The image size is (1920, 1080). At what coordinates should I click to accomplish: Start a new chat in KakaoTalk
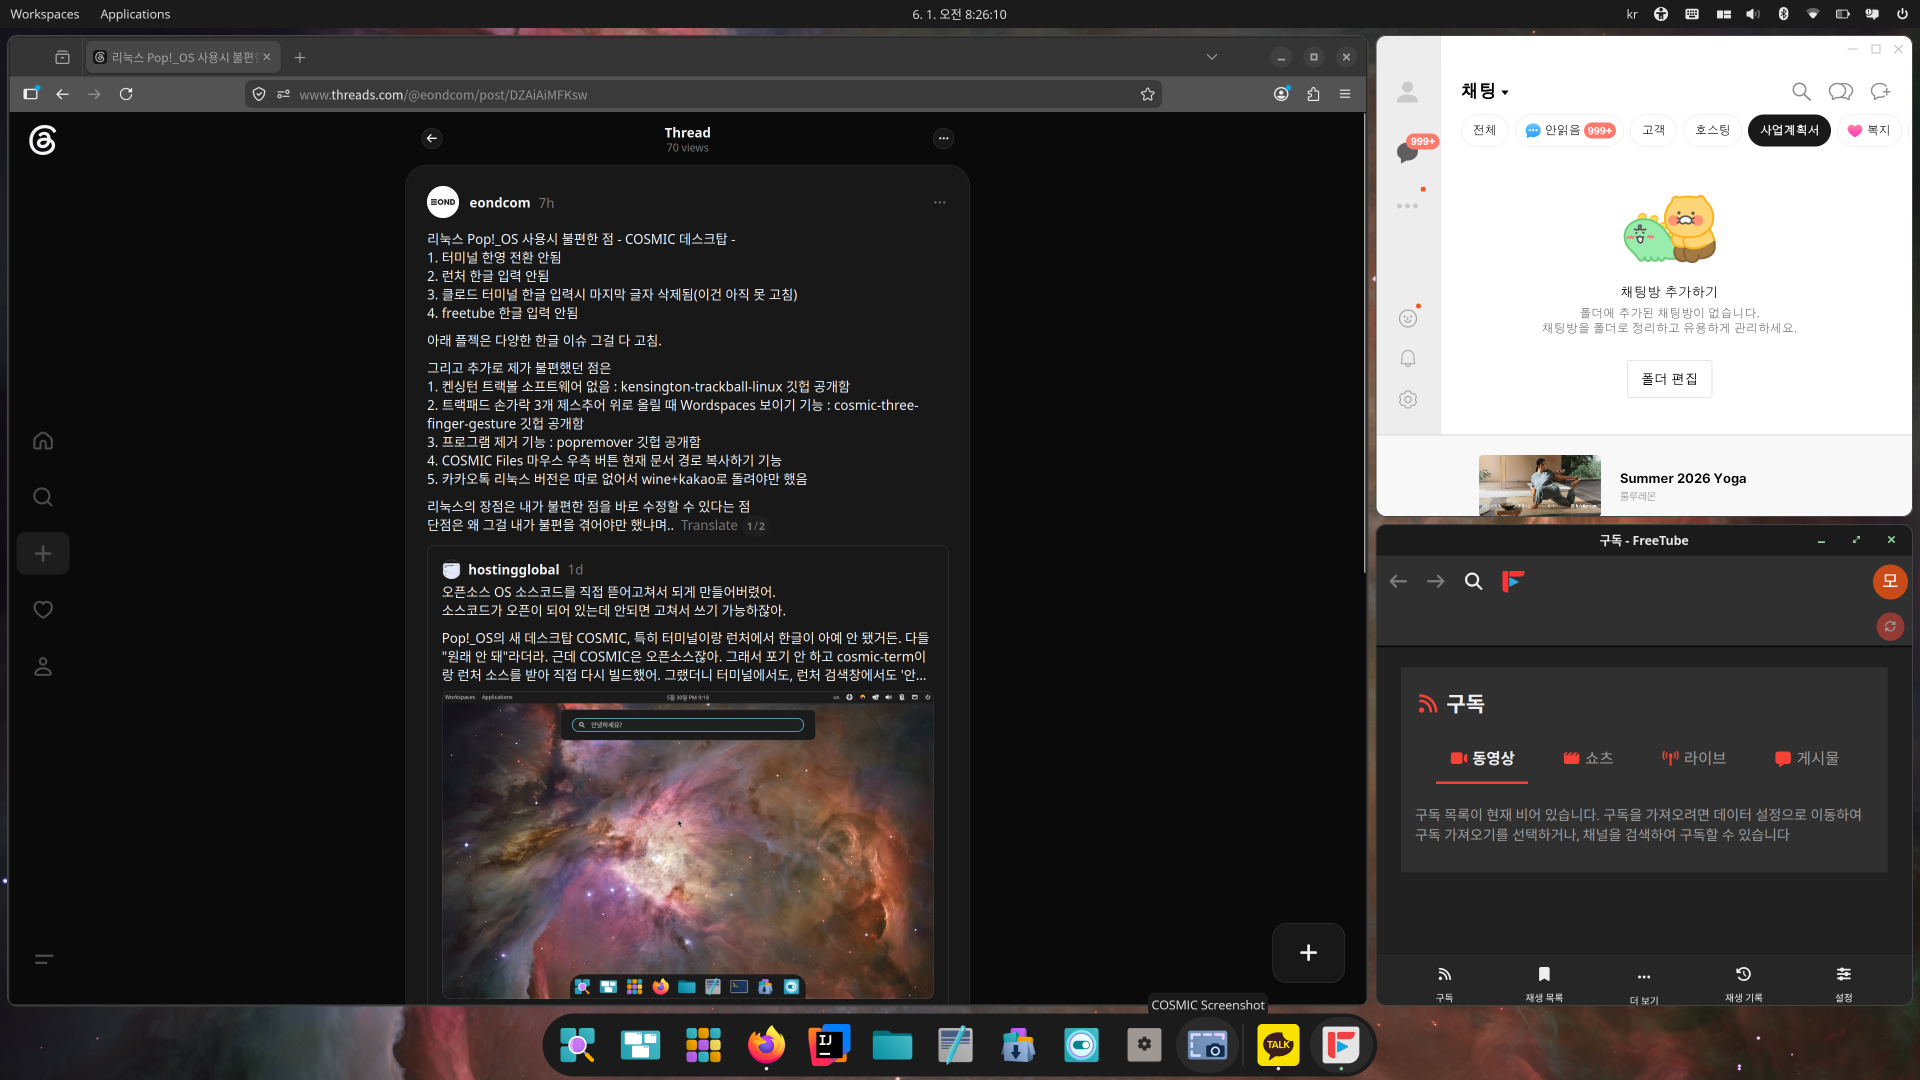(x=1880, y=92)
